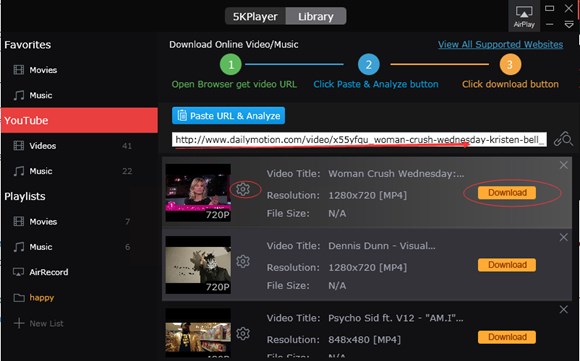Click the analyze magnifier icon beside URL field
This screenshot has height=361, width=580.
pos(563,140)
